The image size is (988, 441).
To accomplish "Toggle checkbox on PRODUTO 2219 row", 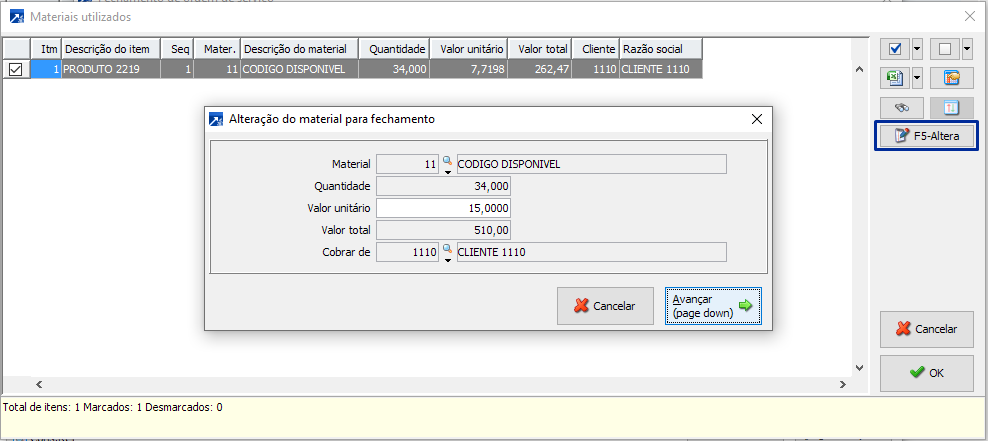I will point(15,70).
